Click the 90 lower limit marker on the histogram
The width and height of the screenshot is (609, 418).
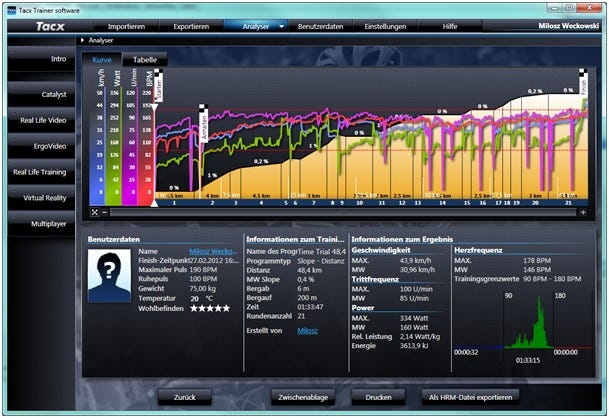(x=508, y=296)
